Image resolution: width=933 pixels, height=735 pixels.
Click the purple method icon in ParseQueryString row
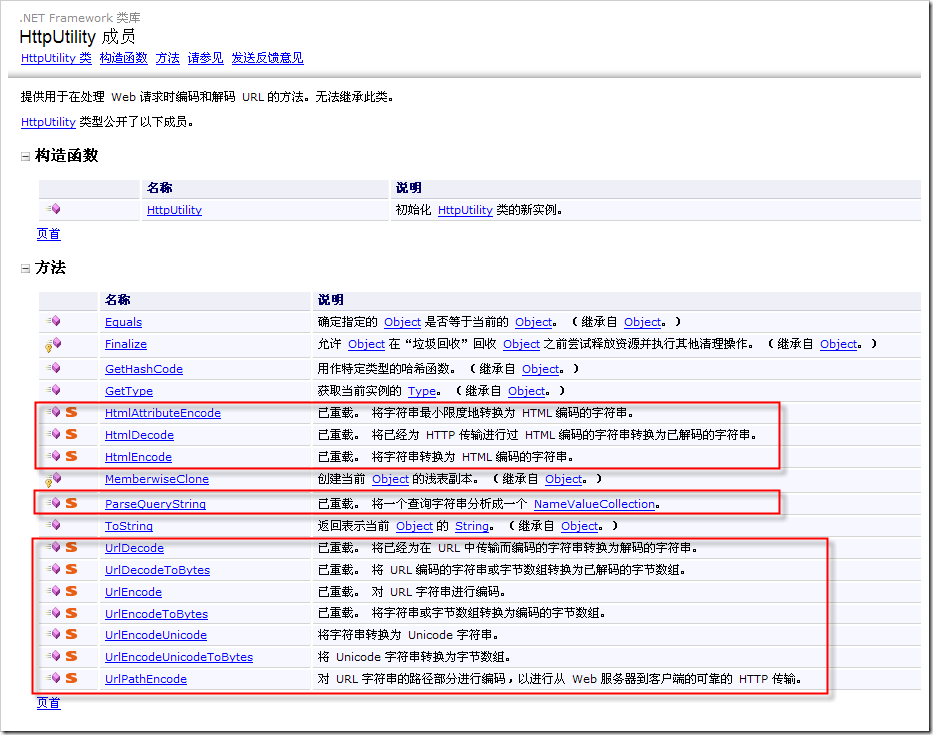54,503
